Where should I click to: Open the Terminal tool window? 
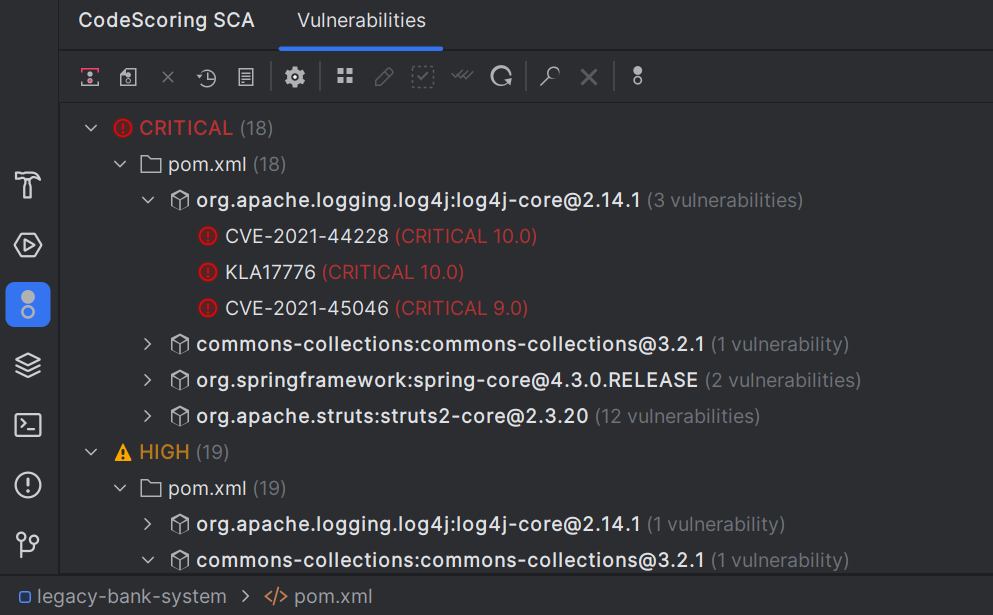(x=27, y=425)
